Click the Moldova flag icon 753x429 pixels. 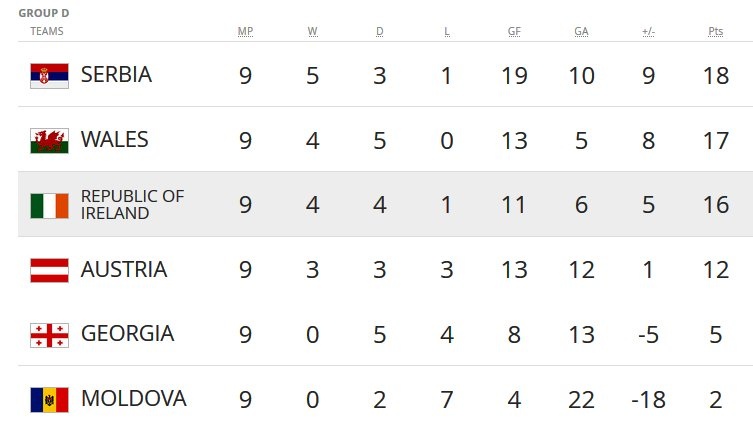click(49, 399)
